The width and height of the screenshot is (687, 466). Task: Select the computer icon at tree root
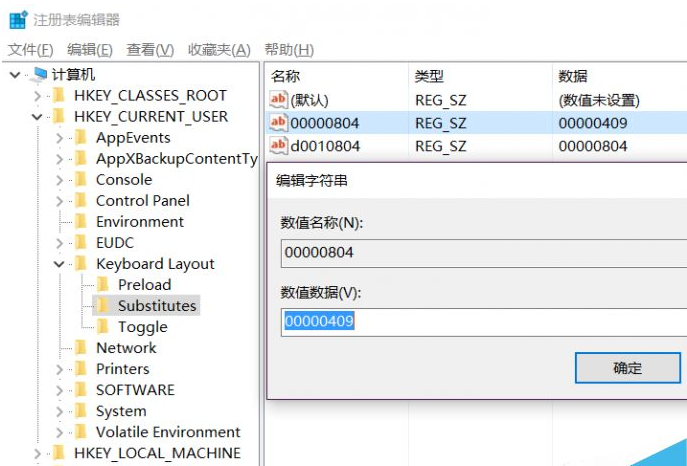[x=39, y=74]
